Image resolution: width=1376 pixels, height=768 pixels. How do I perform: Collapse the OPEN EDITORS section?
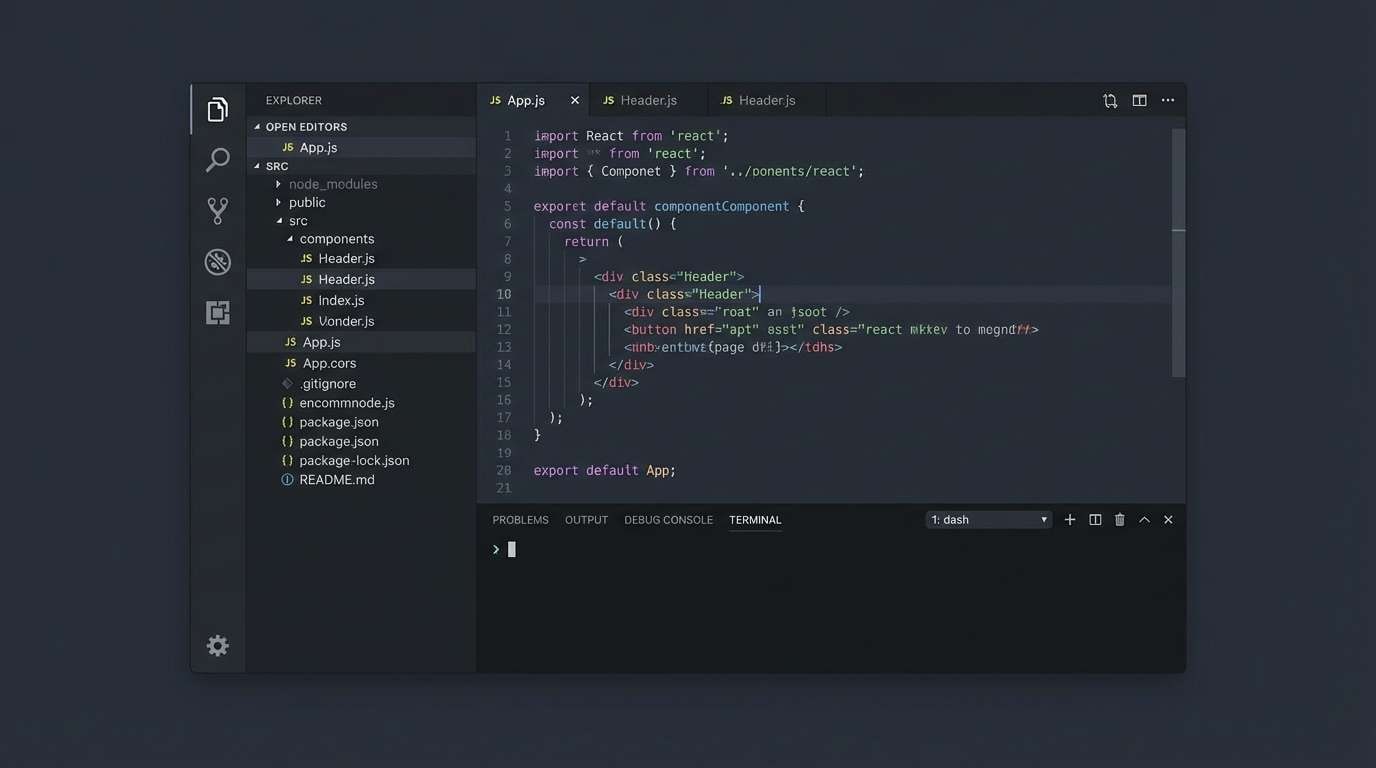(304, 126)
